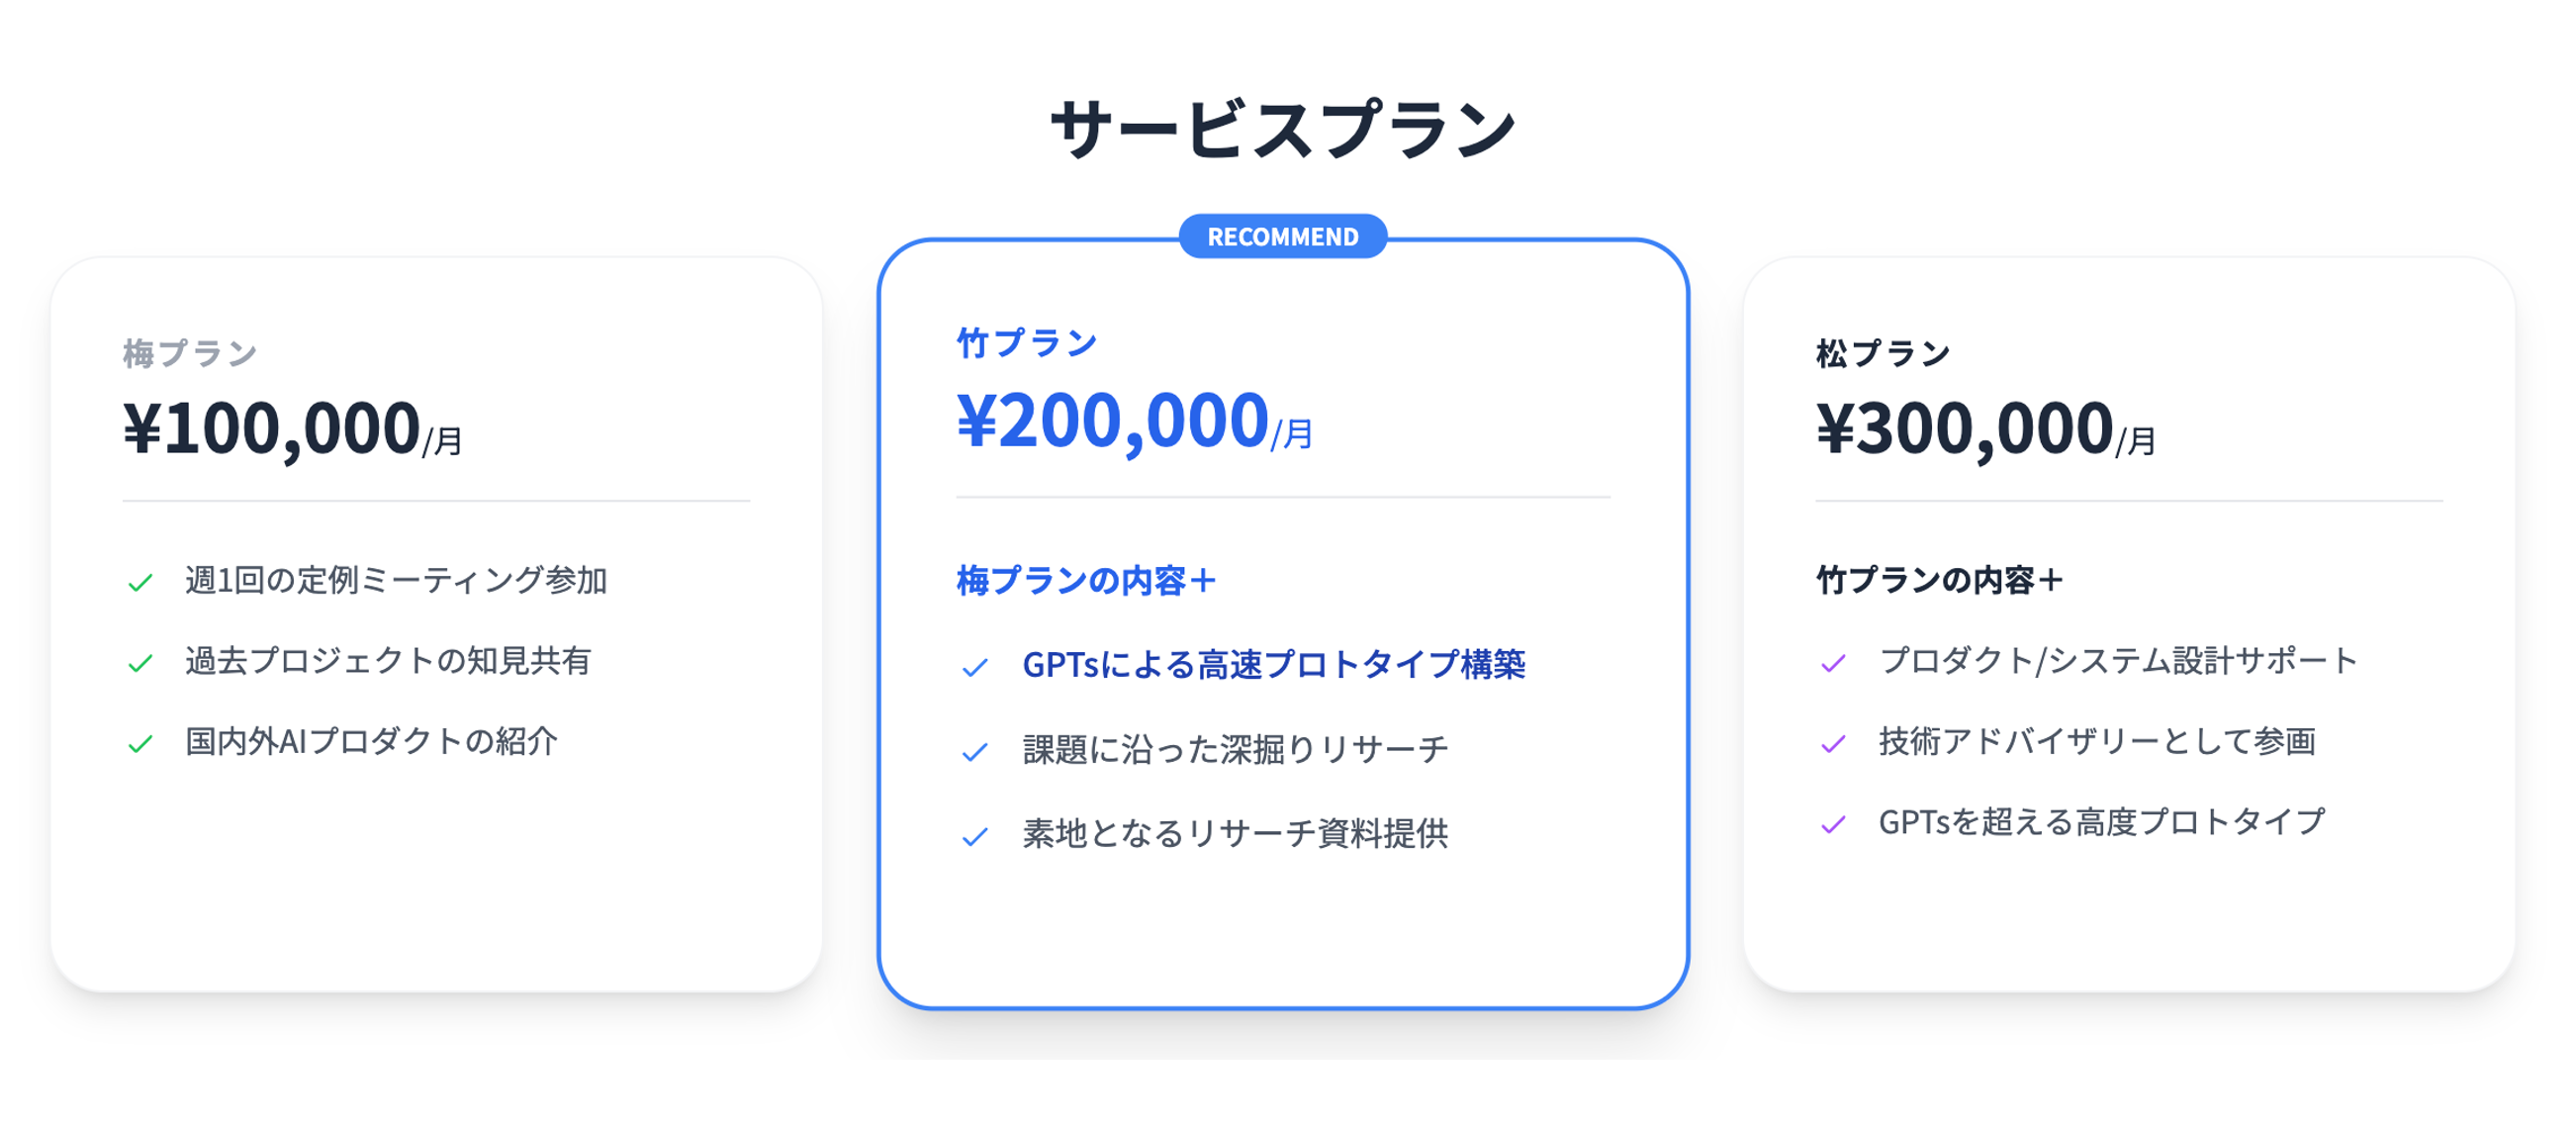This screenshot has width=2576, height=1130.
Task: Click the サービスプラン page heading
Action: (x=1283, y=130)
